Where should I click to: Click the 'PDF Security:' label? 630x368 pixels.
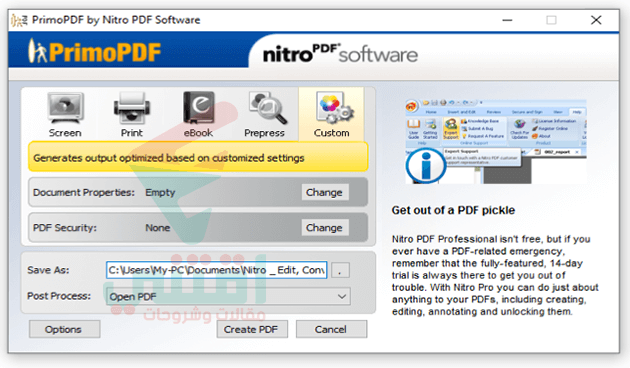65,228
